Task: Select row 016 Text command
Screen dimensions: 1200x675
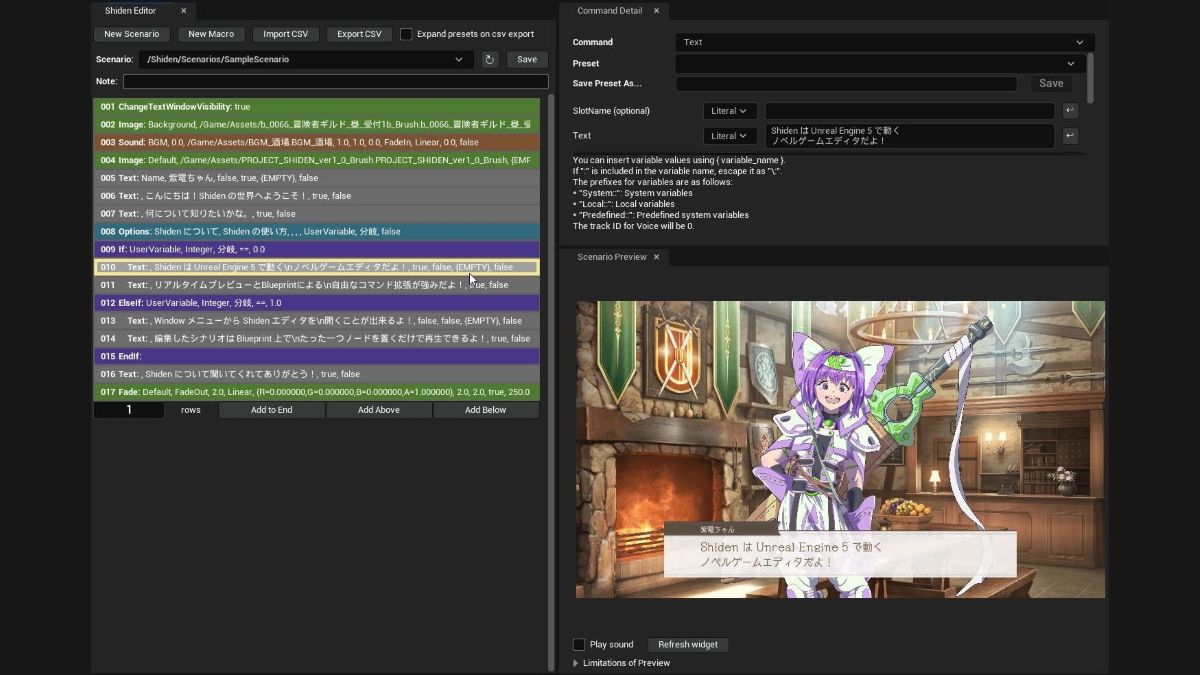Action: click(317, 374)
